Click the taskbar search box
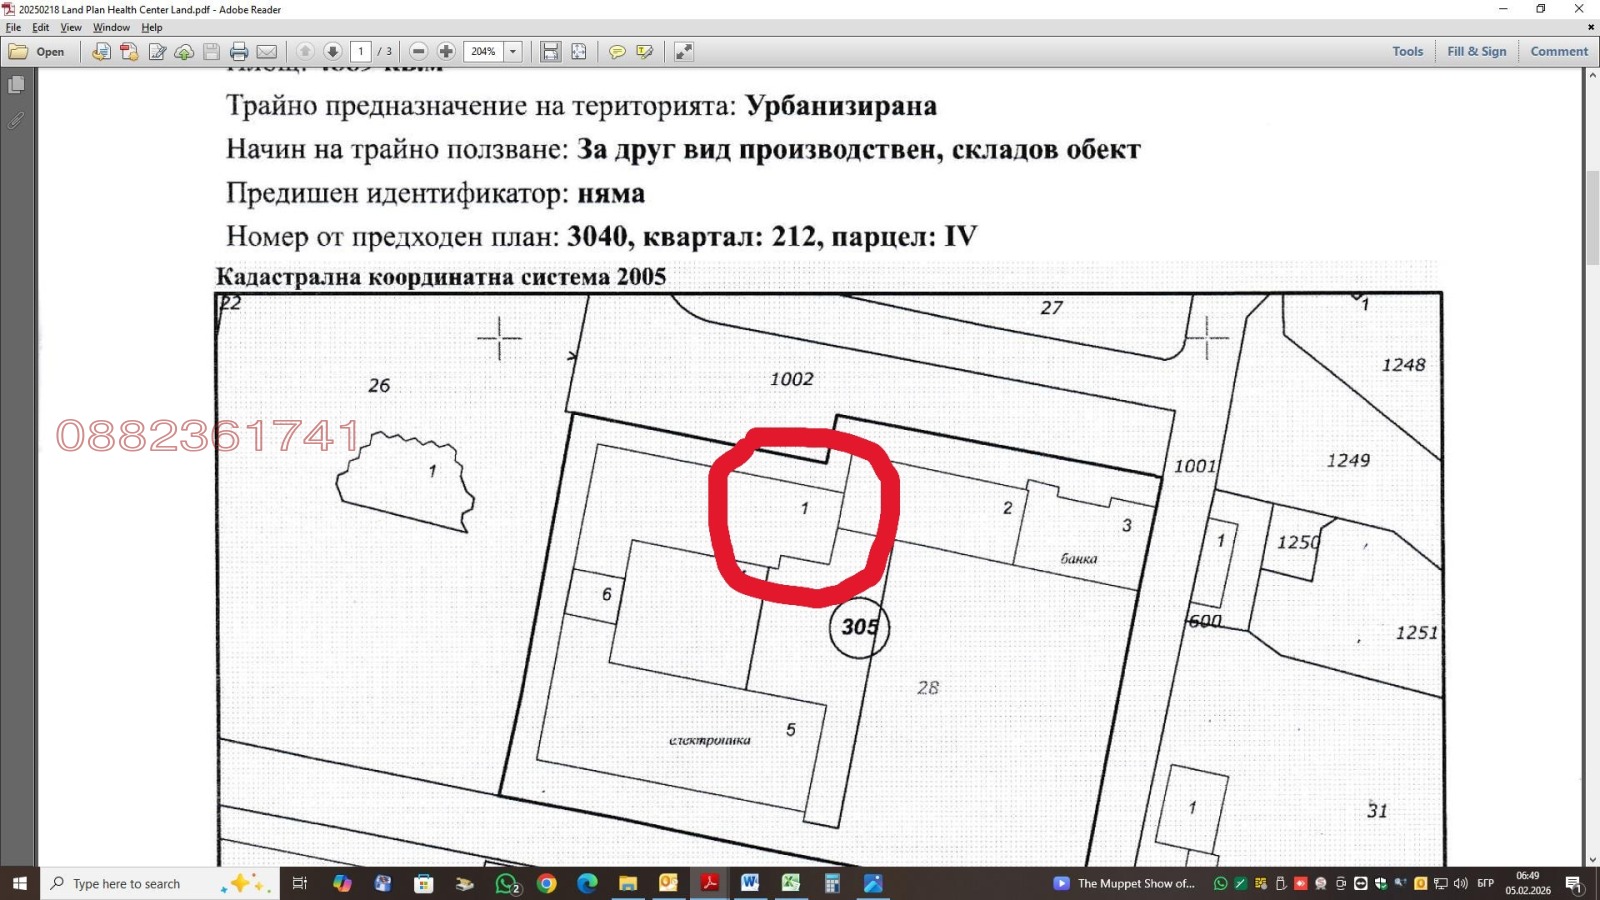The height and width of the screenshot is (900, 1600). point(160,883)
